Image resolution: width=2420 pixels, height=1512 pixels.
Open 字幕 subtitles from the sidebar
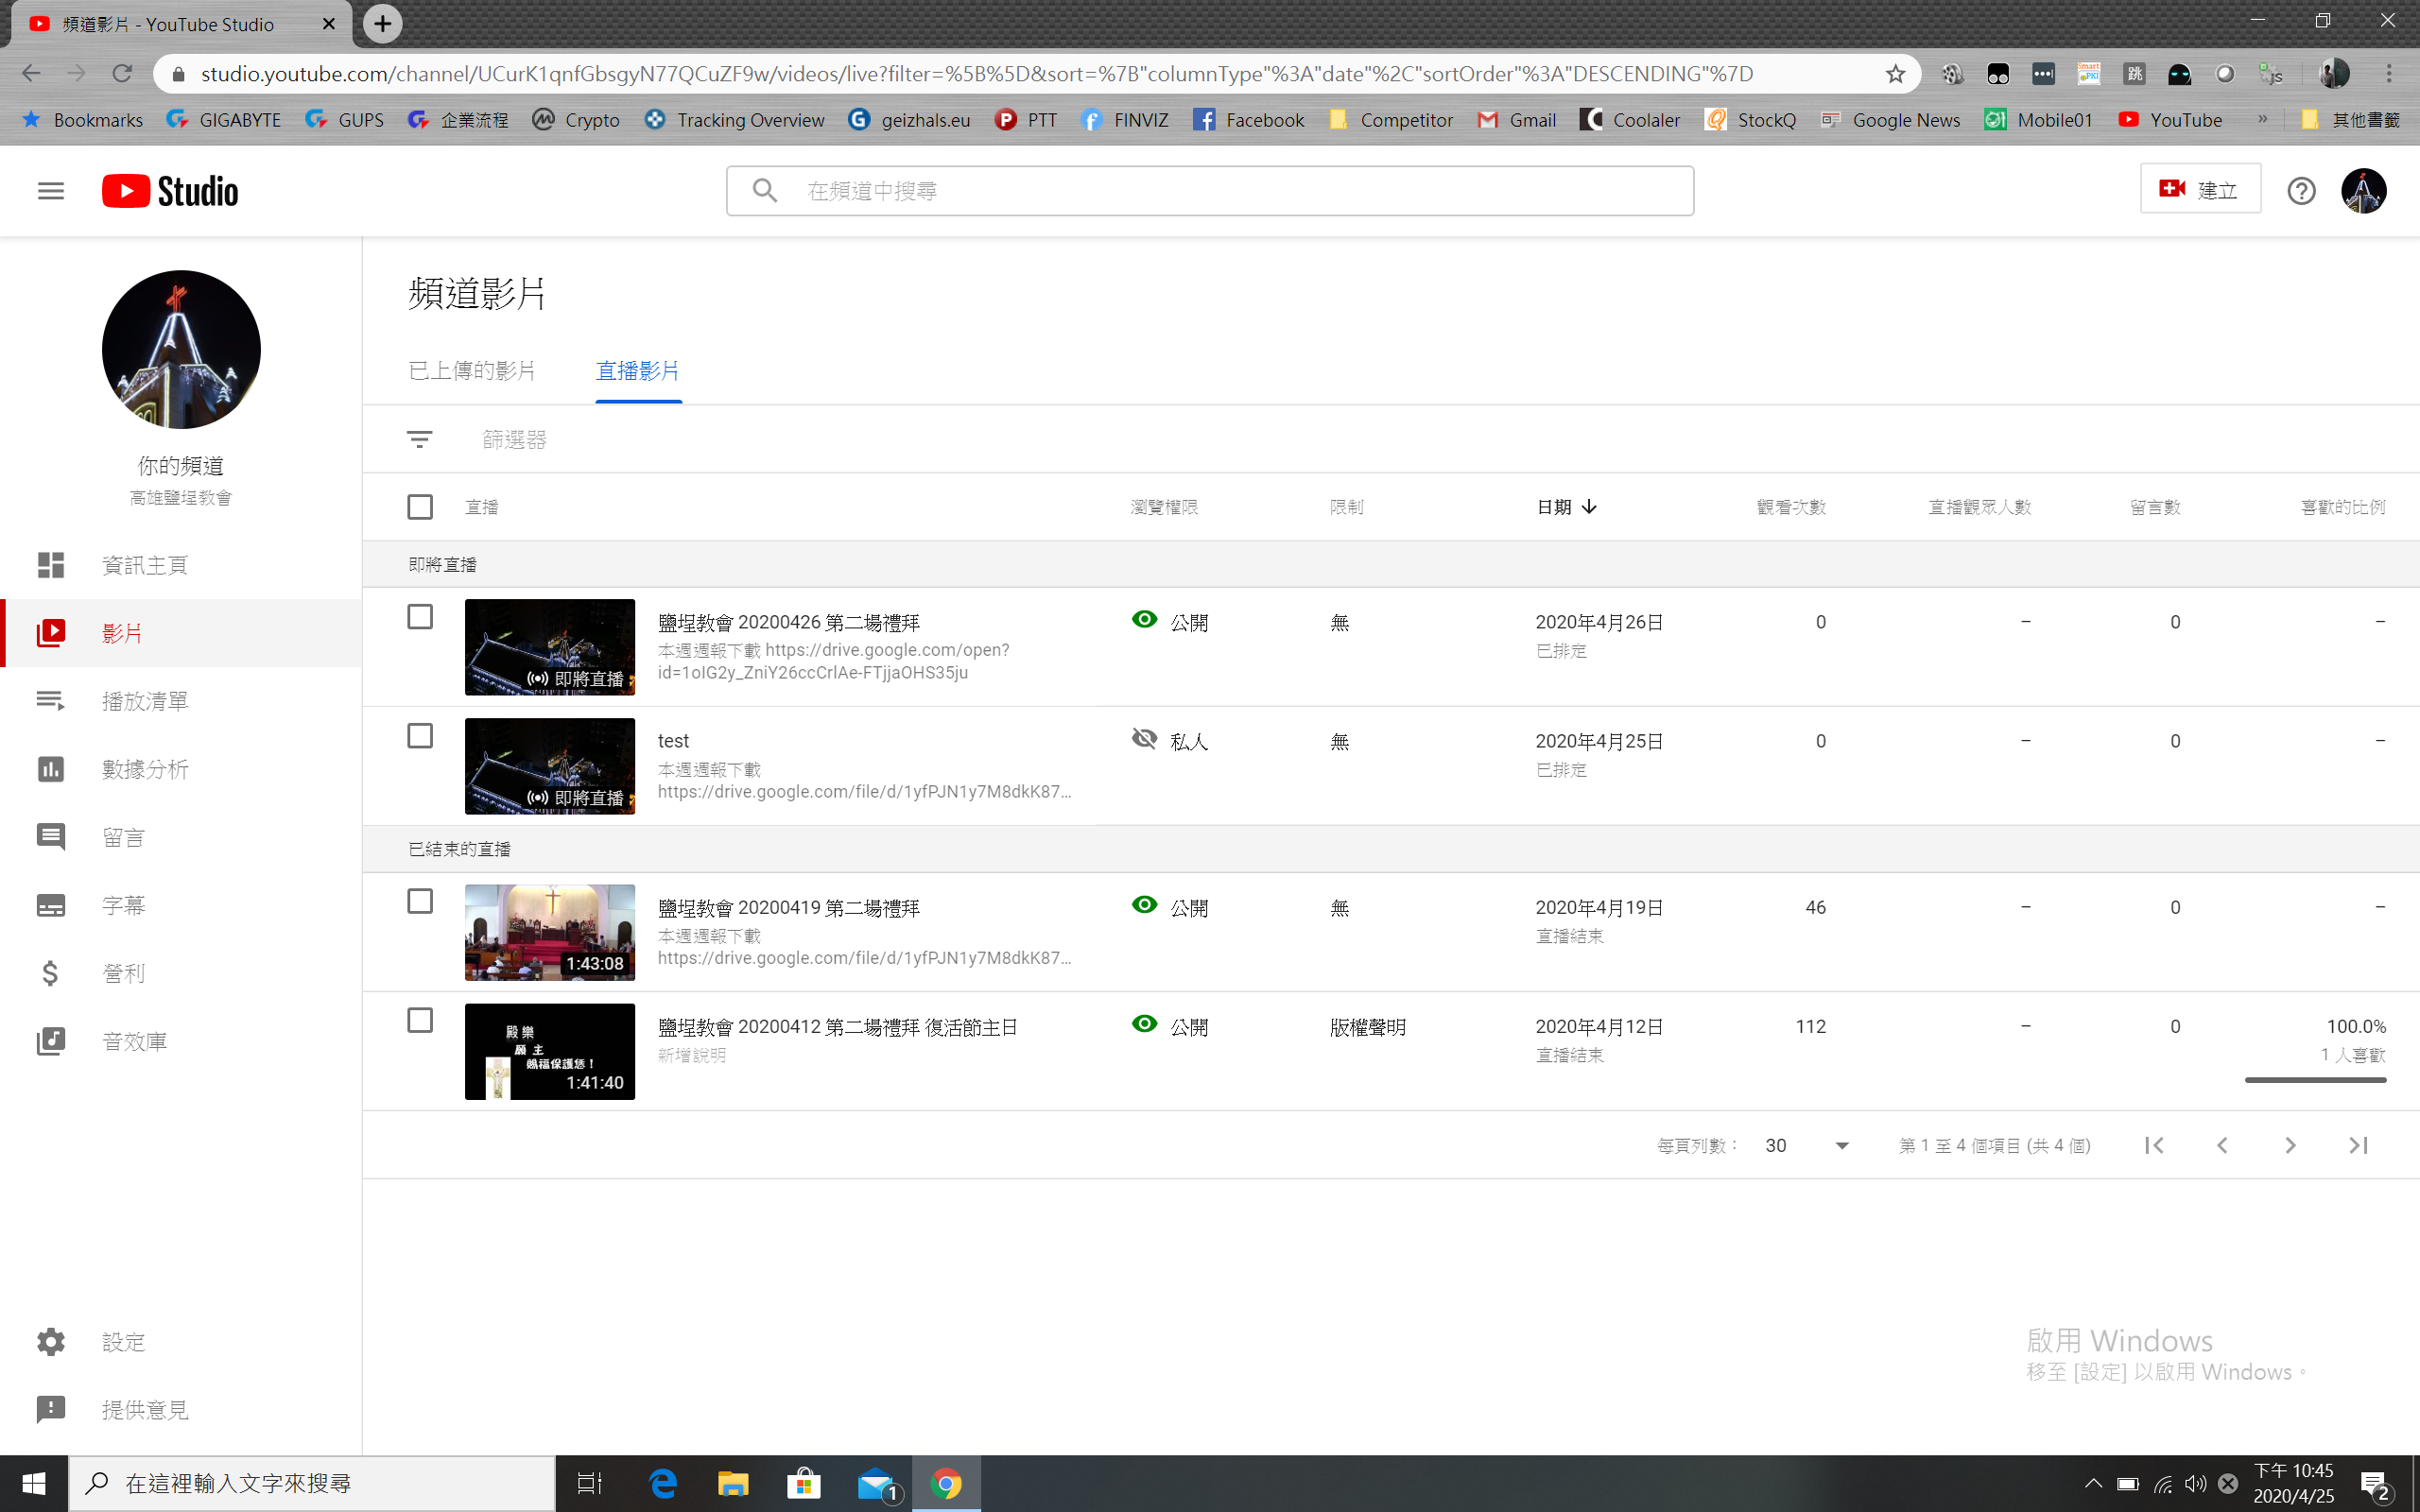tap(124, 905)
